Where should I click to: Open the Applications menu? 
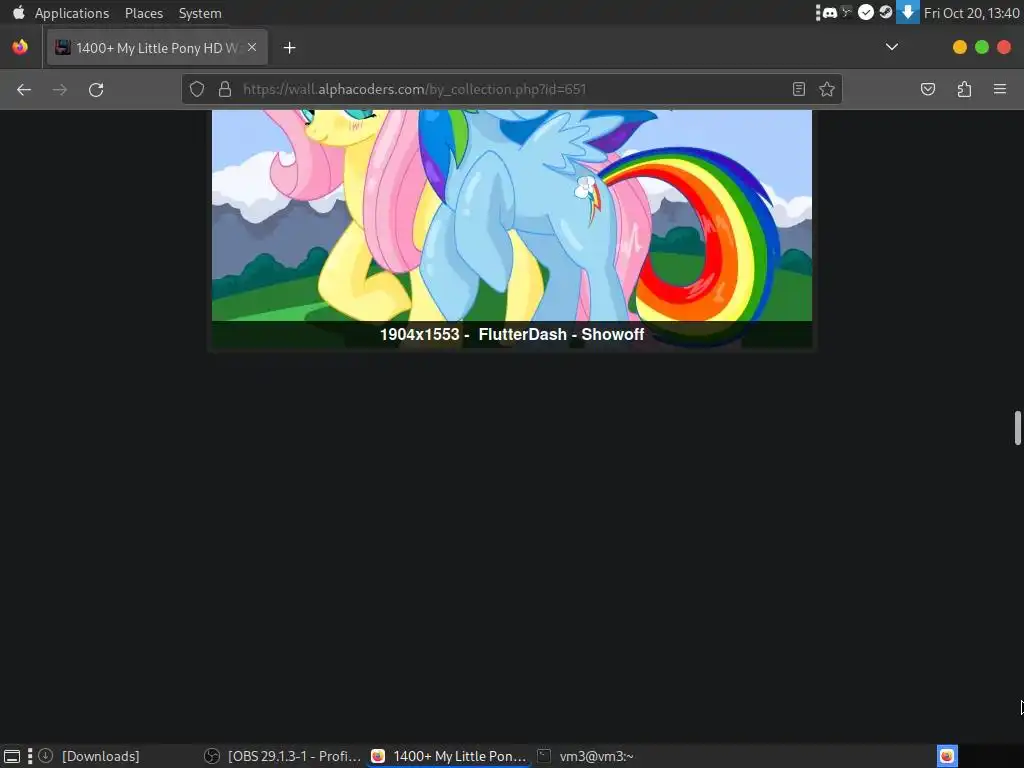pos(72,13)
